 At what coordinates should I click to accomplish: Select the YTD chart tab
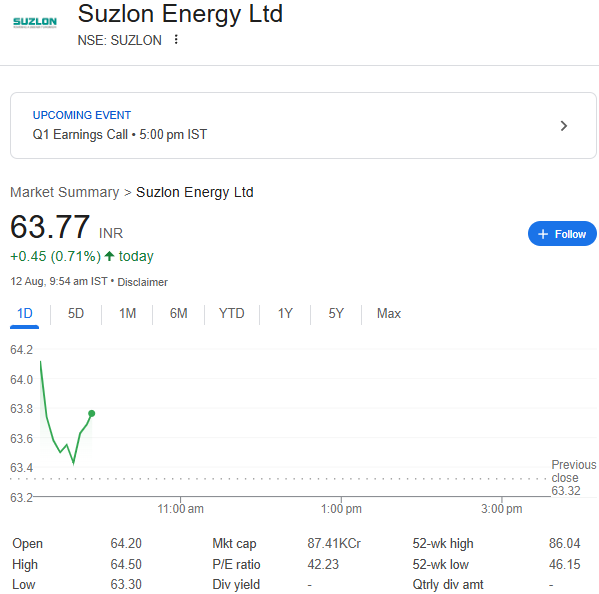[x=232, y=314]
